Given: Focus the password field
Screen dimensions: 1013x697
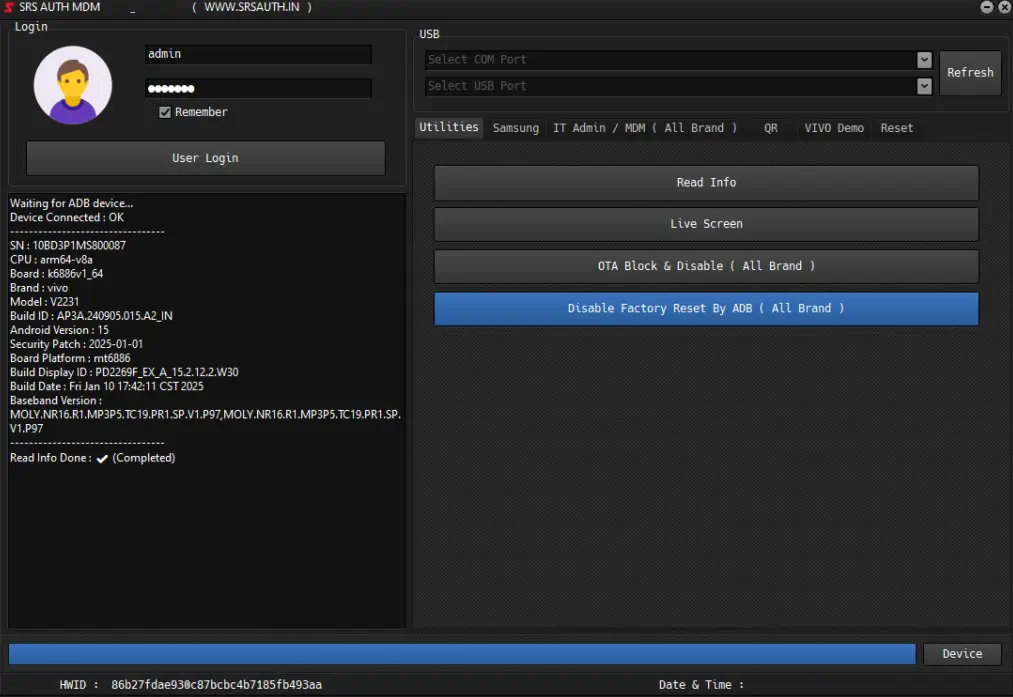Looking at the screenshot, I should click(x=258, y=88).
